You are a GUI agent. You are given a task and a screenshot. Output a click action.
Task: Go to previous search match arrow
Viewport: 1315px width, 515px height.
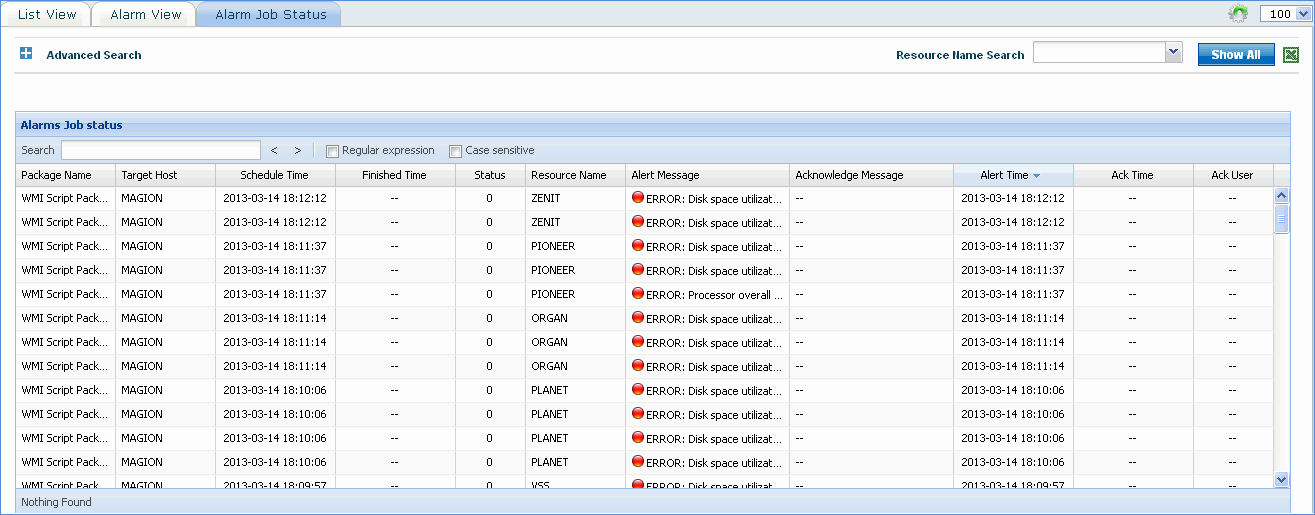(274, 151)
